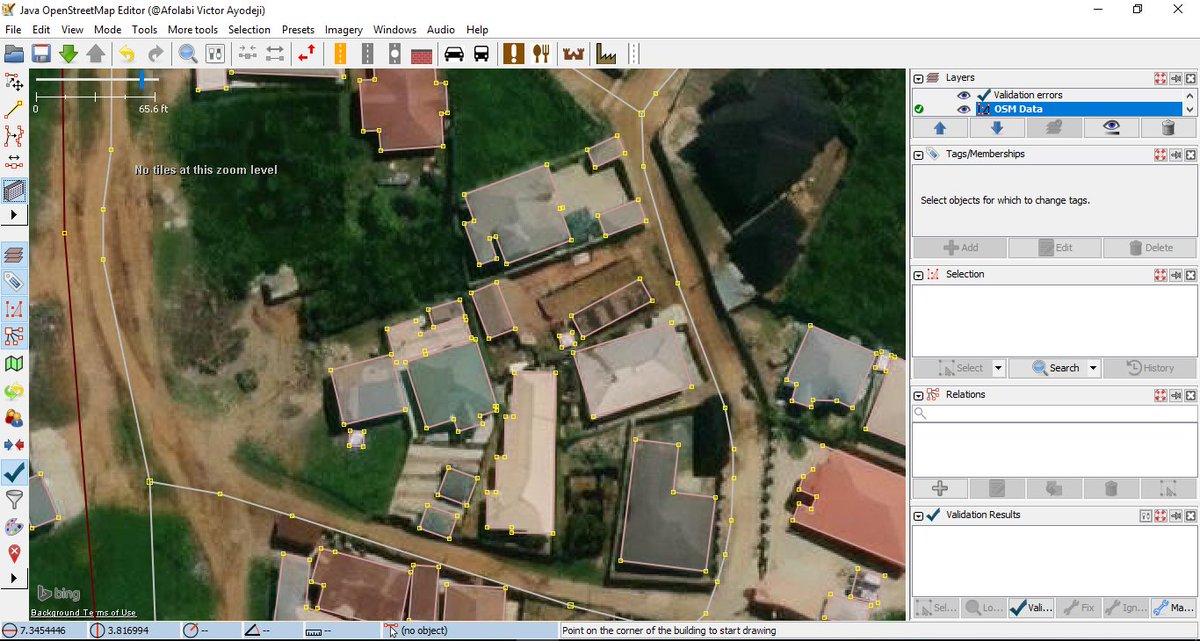
Task: Upload changes with the up arrow icon
Action: point(95,53)
